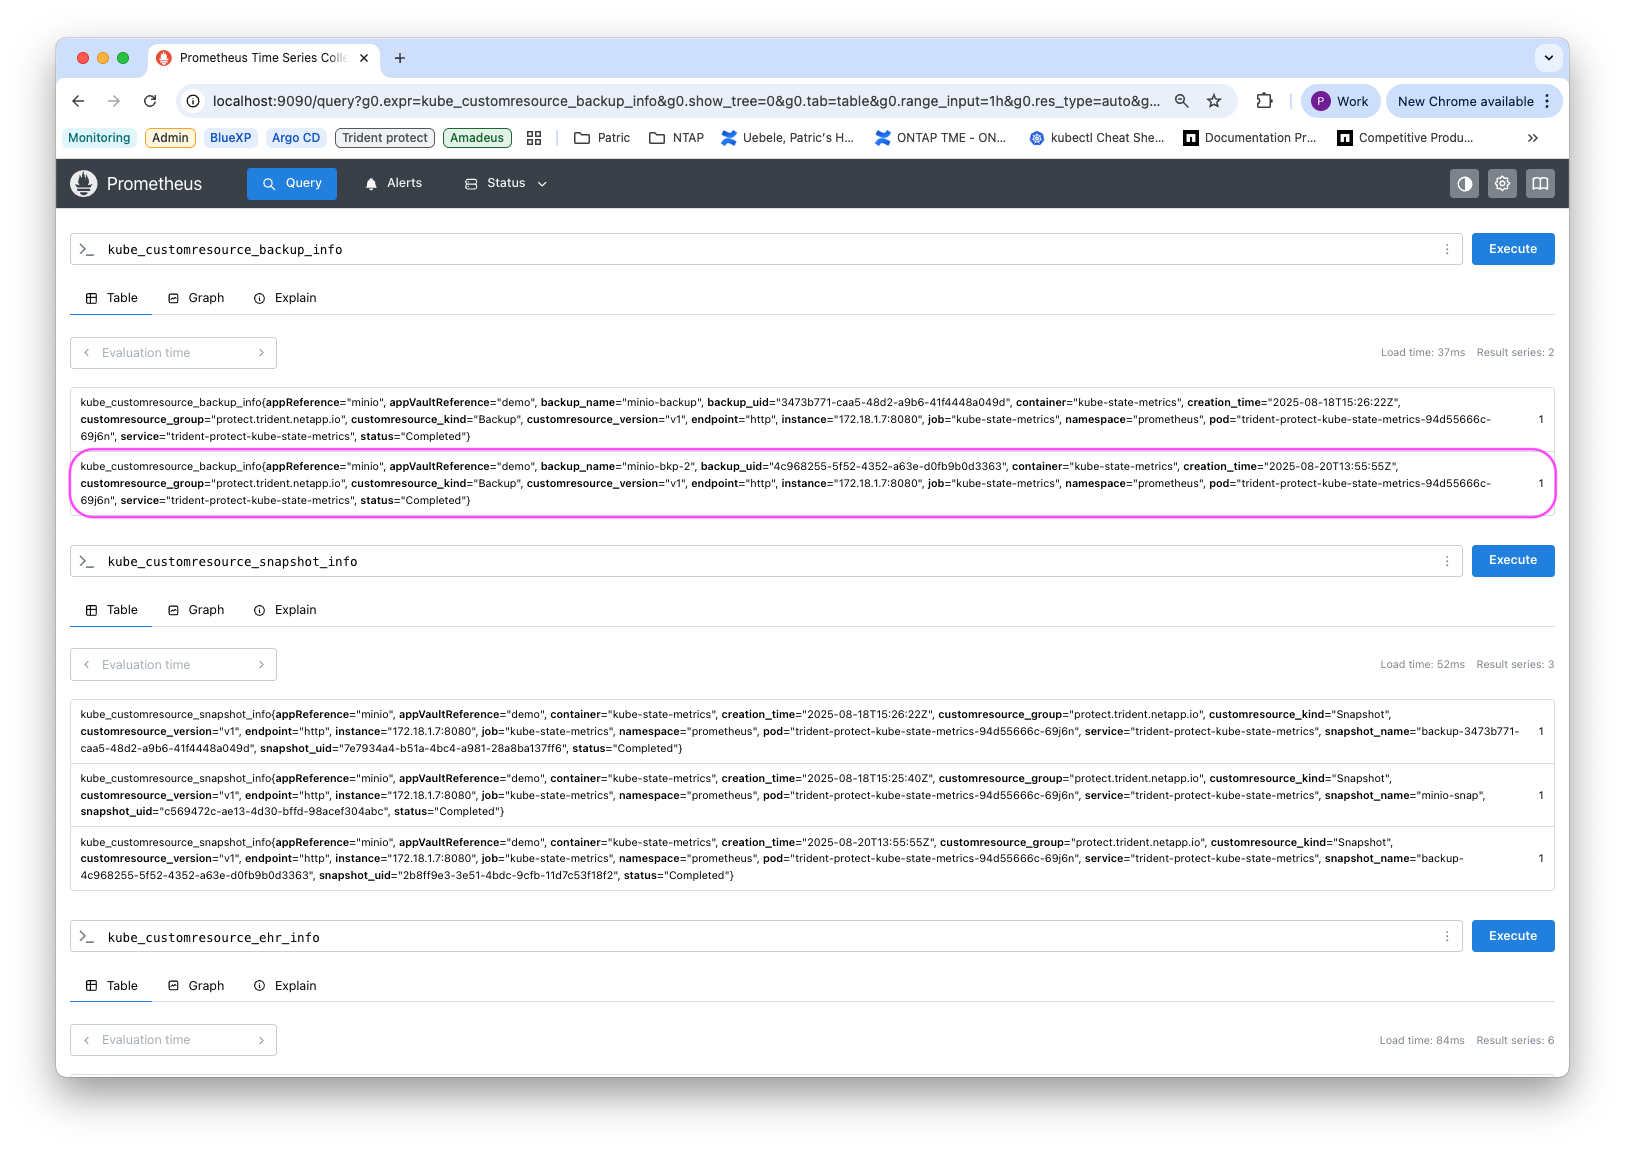Image resolution: width=1625 pixels, height=1151 pixels.
Task: Step snapshot_info evaluation time forward
Action: point(261,665)
